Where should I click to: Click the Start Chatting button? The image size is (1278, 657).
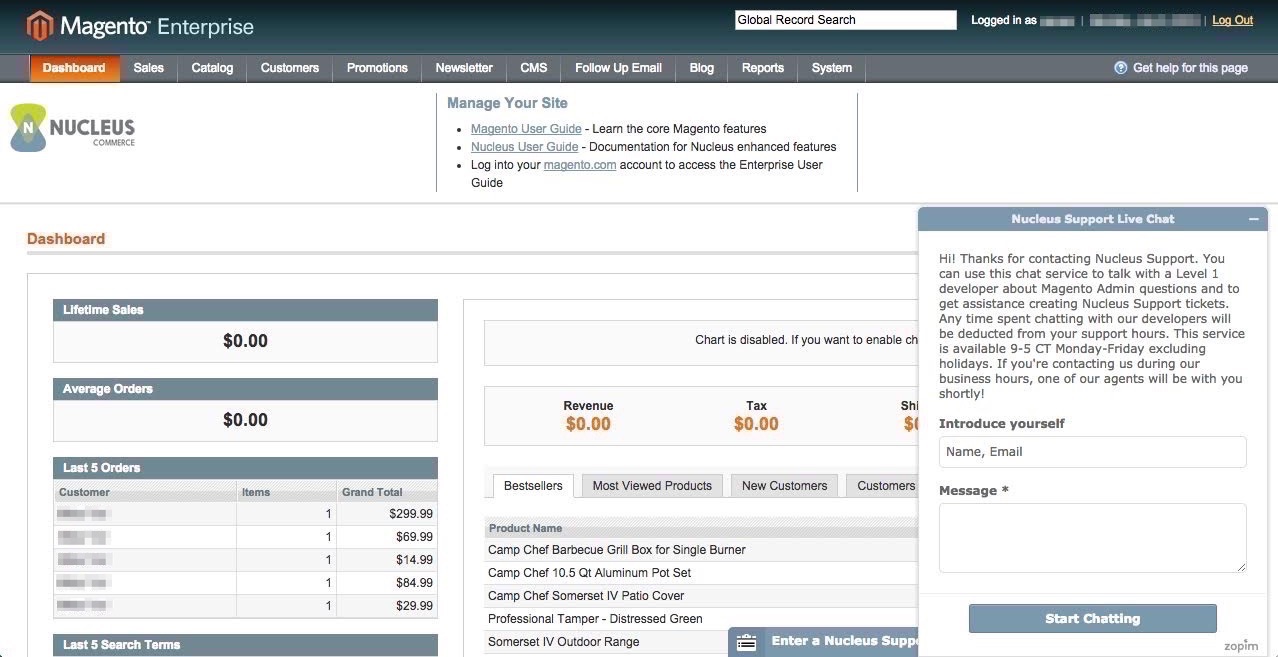1092,619
